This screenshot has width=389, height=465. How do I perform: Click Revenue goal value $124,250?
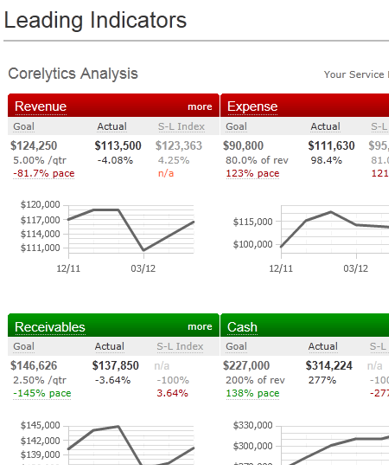(34, 146)
